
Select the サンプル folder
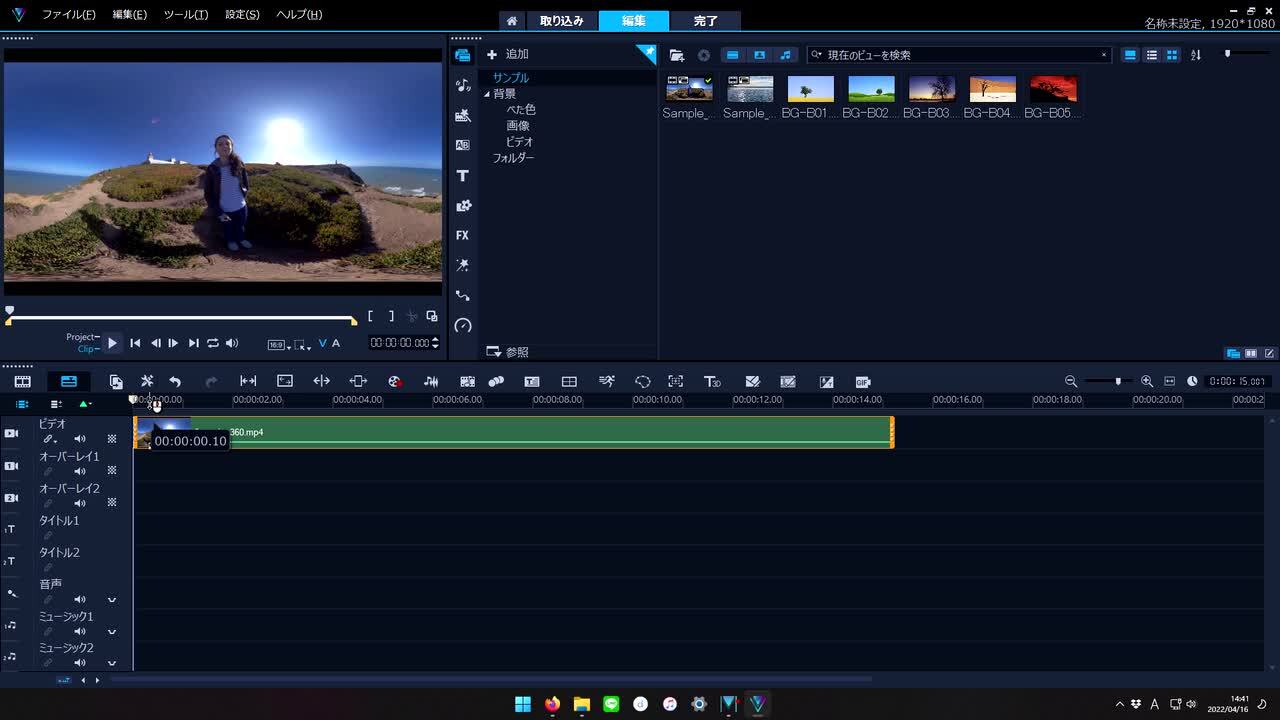(x=510, y=77)
